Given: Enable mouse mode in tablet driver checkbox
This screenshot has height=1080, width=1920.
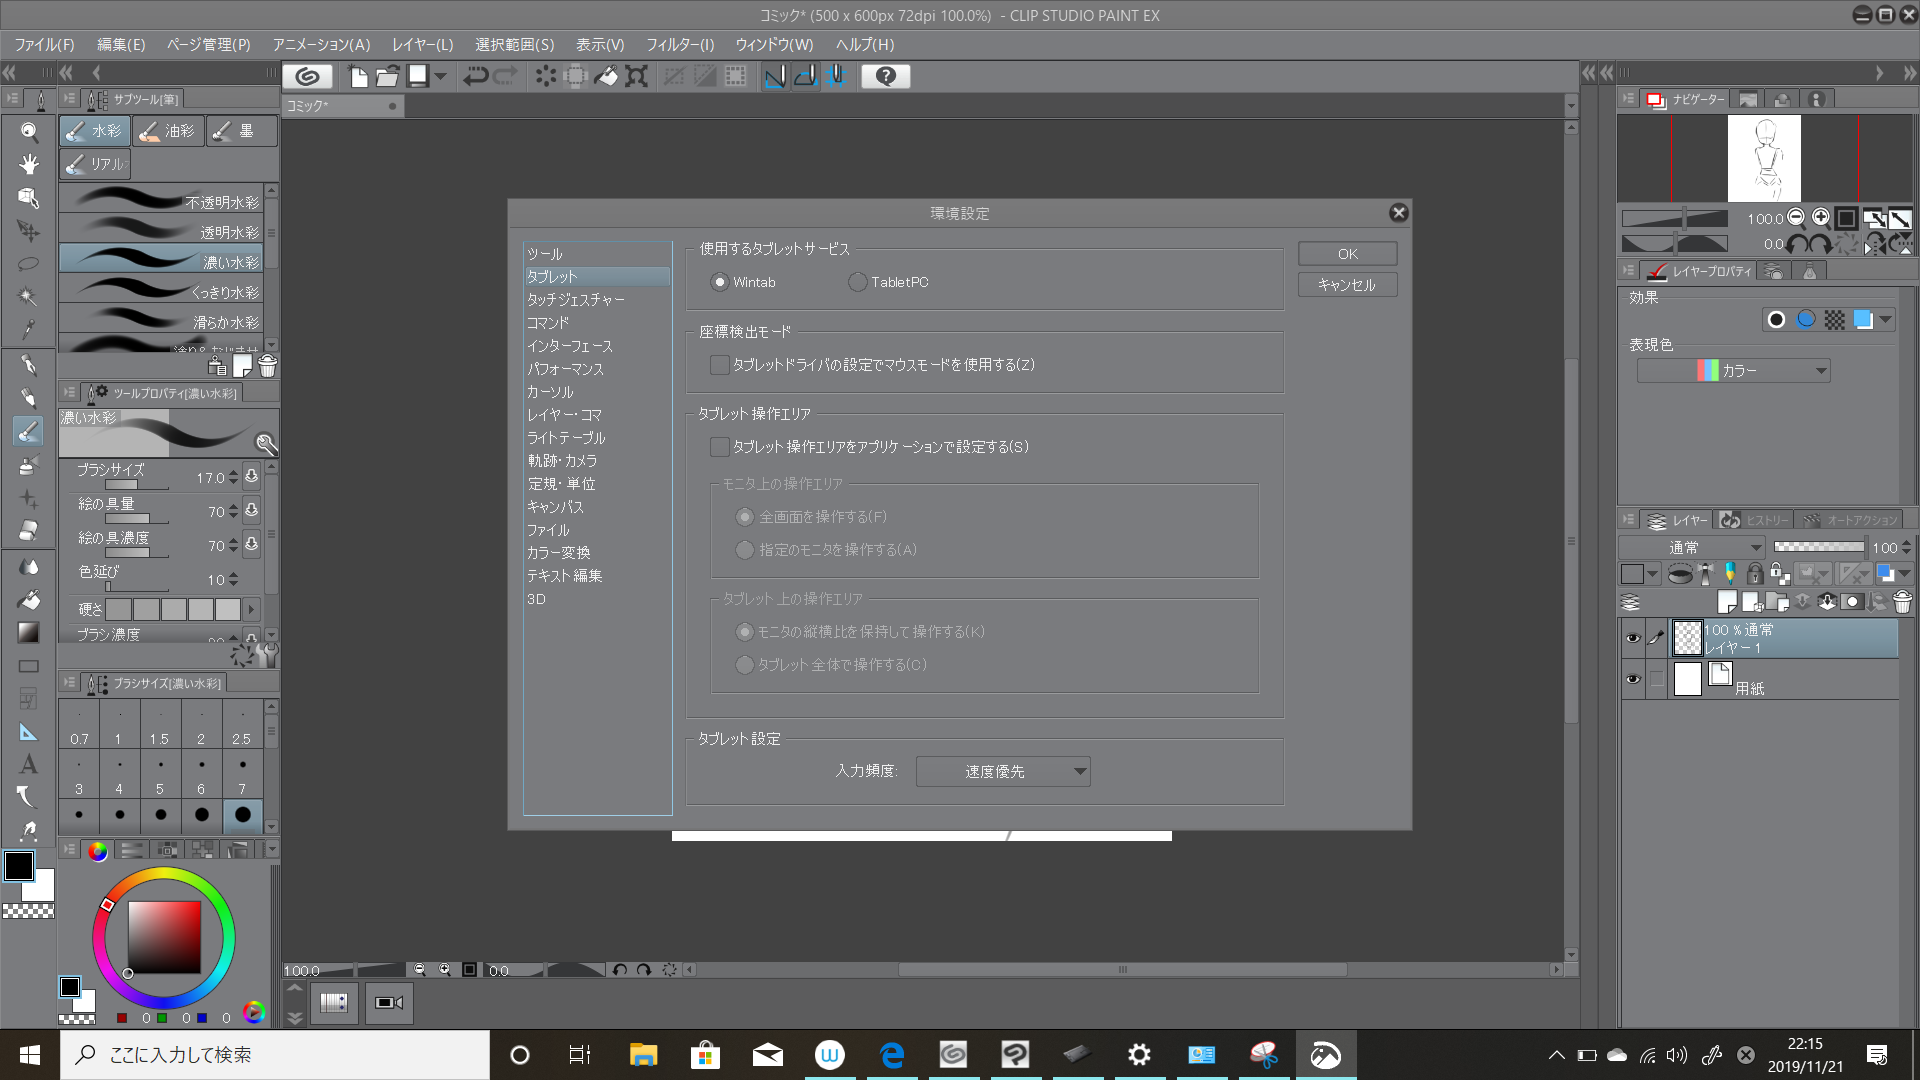Looking at the screenshot, I should [719, 365].
